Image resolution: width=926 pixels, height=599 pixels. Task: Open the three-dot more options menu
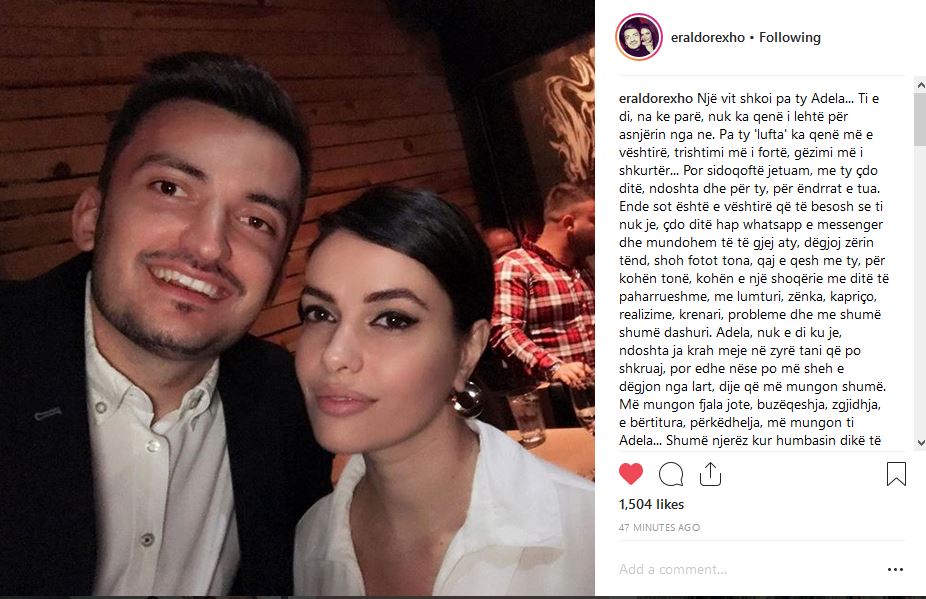click(895, 569)
